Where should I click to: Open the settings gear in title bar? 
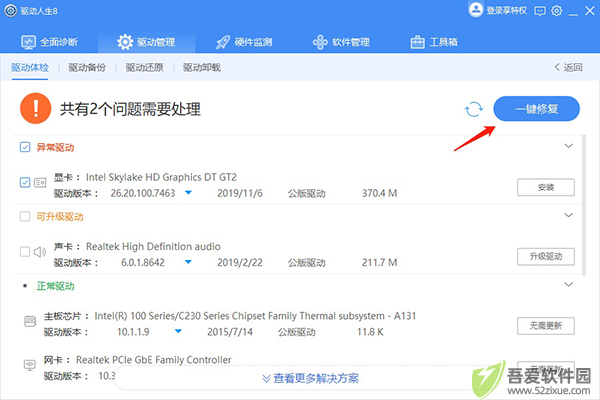point(556,11)
